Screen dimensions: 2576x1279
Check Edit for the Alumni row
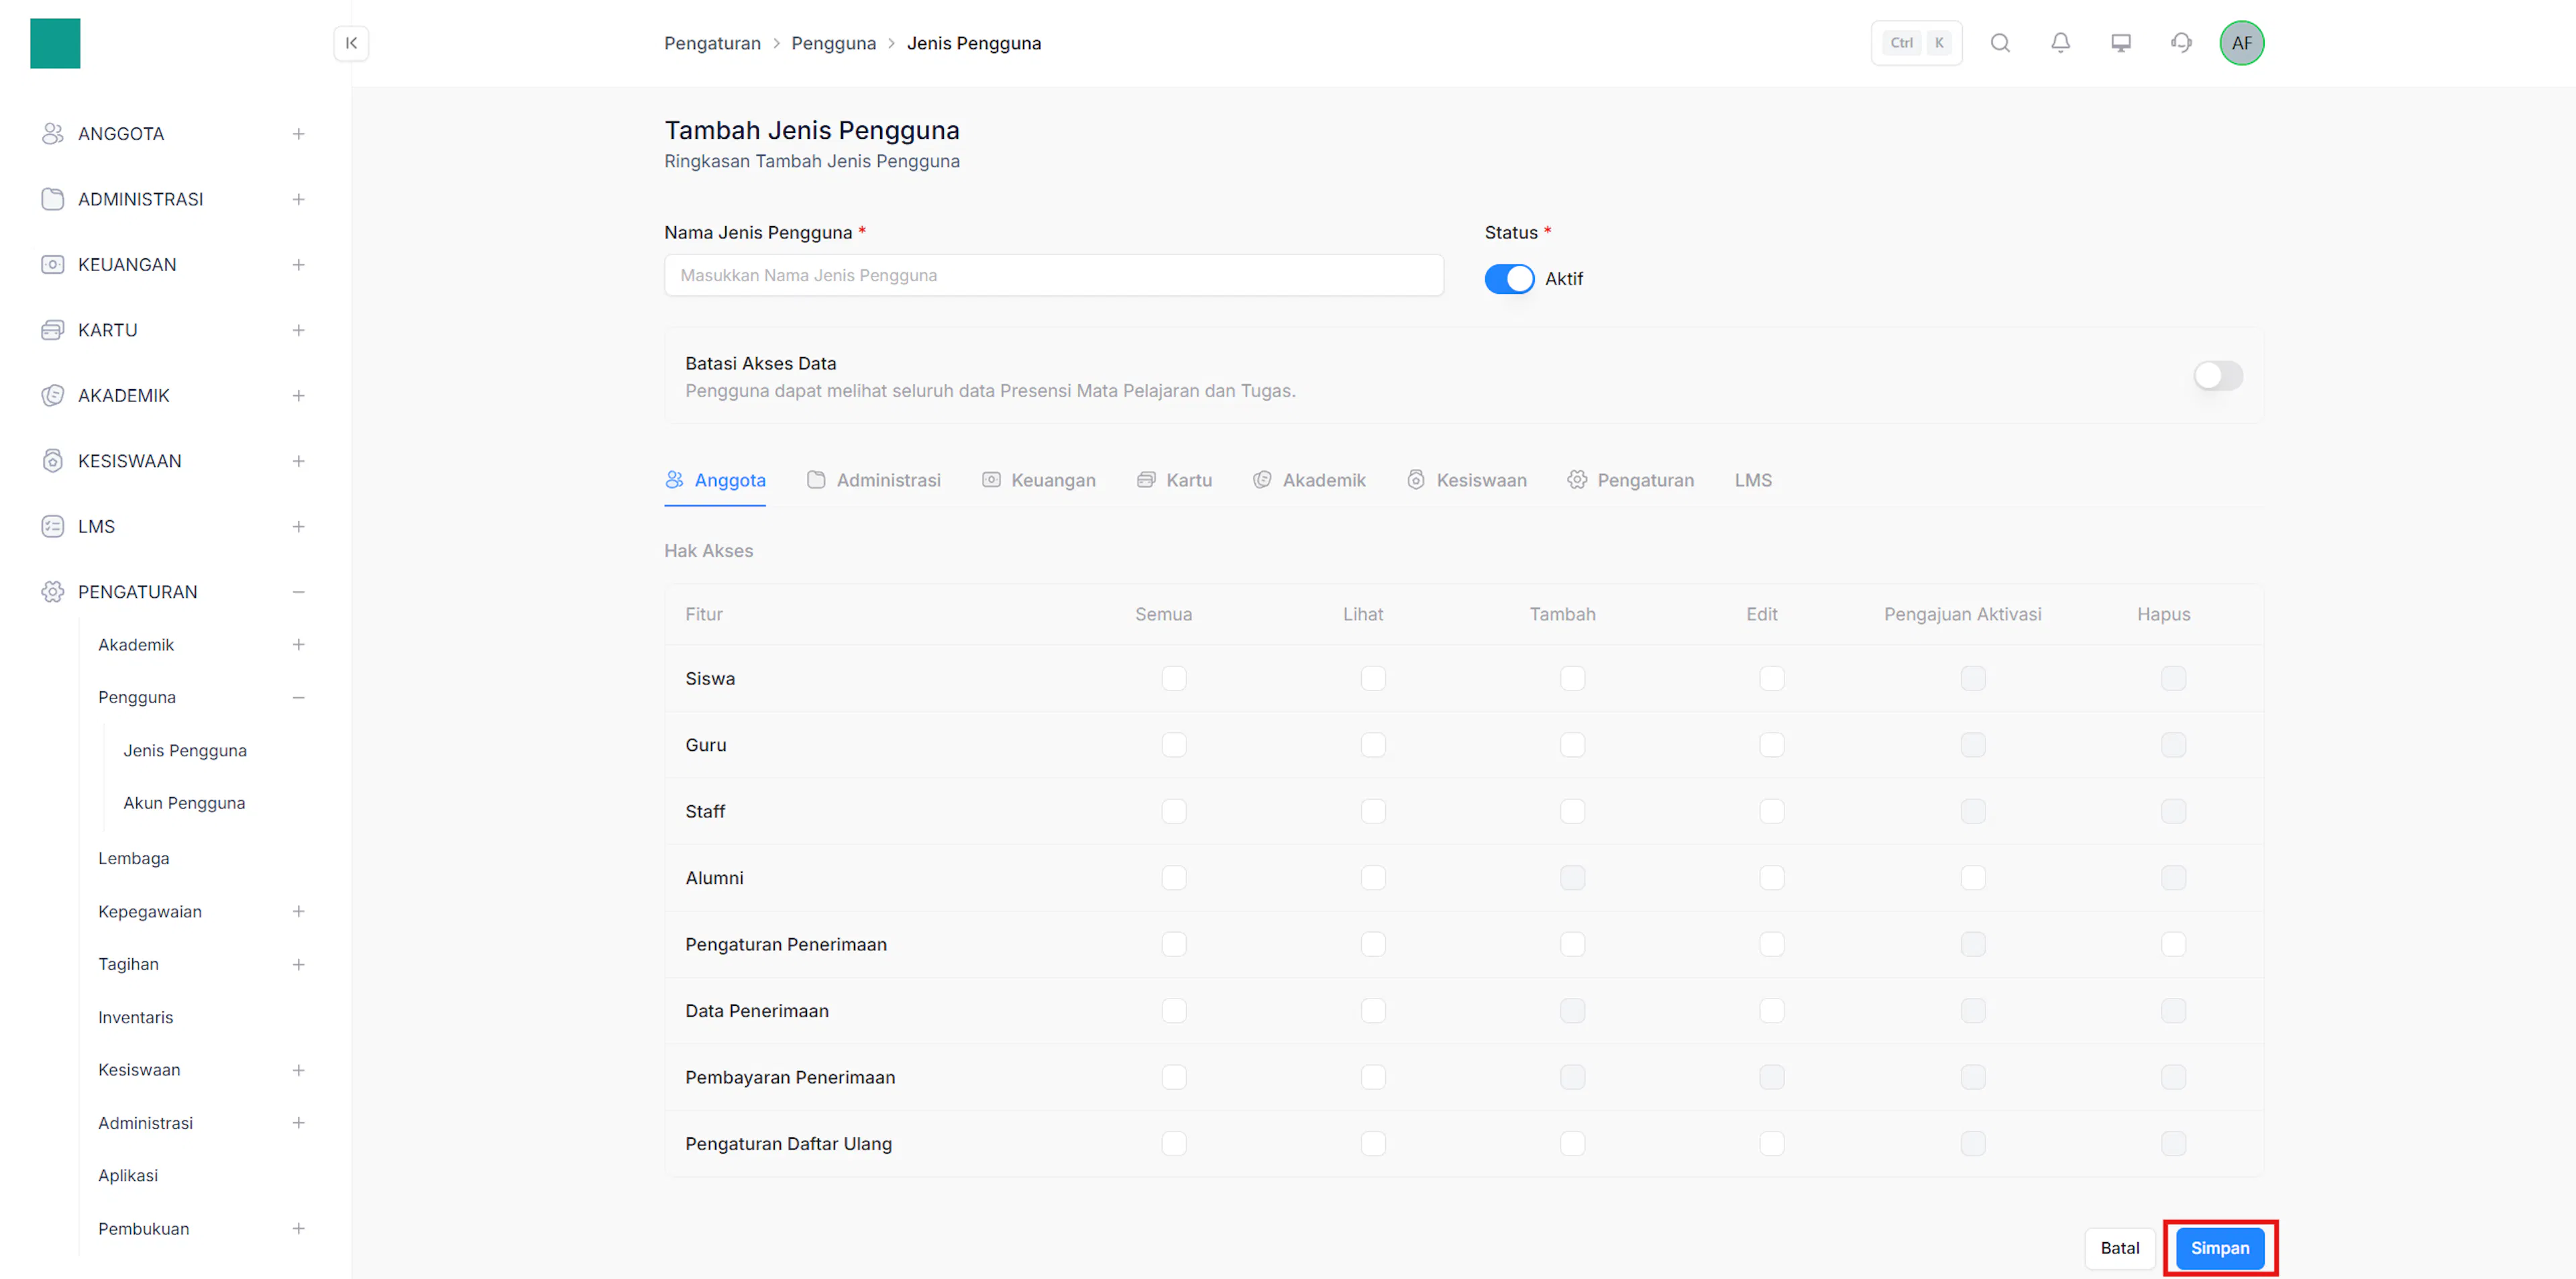pyautogui.click(x=1771, y=878)
